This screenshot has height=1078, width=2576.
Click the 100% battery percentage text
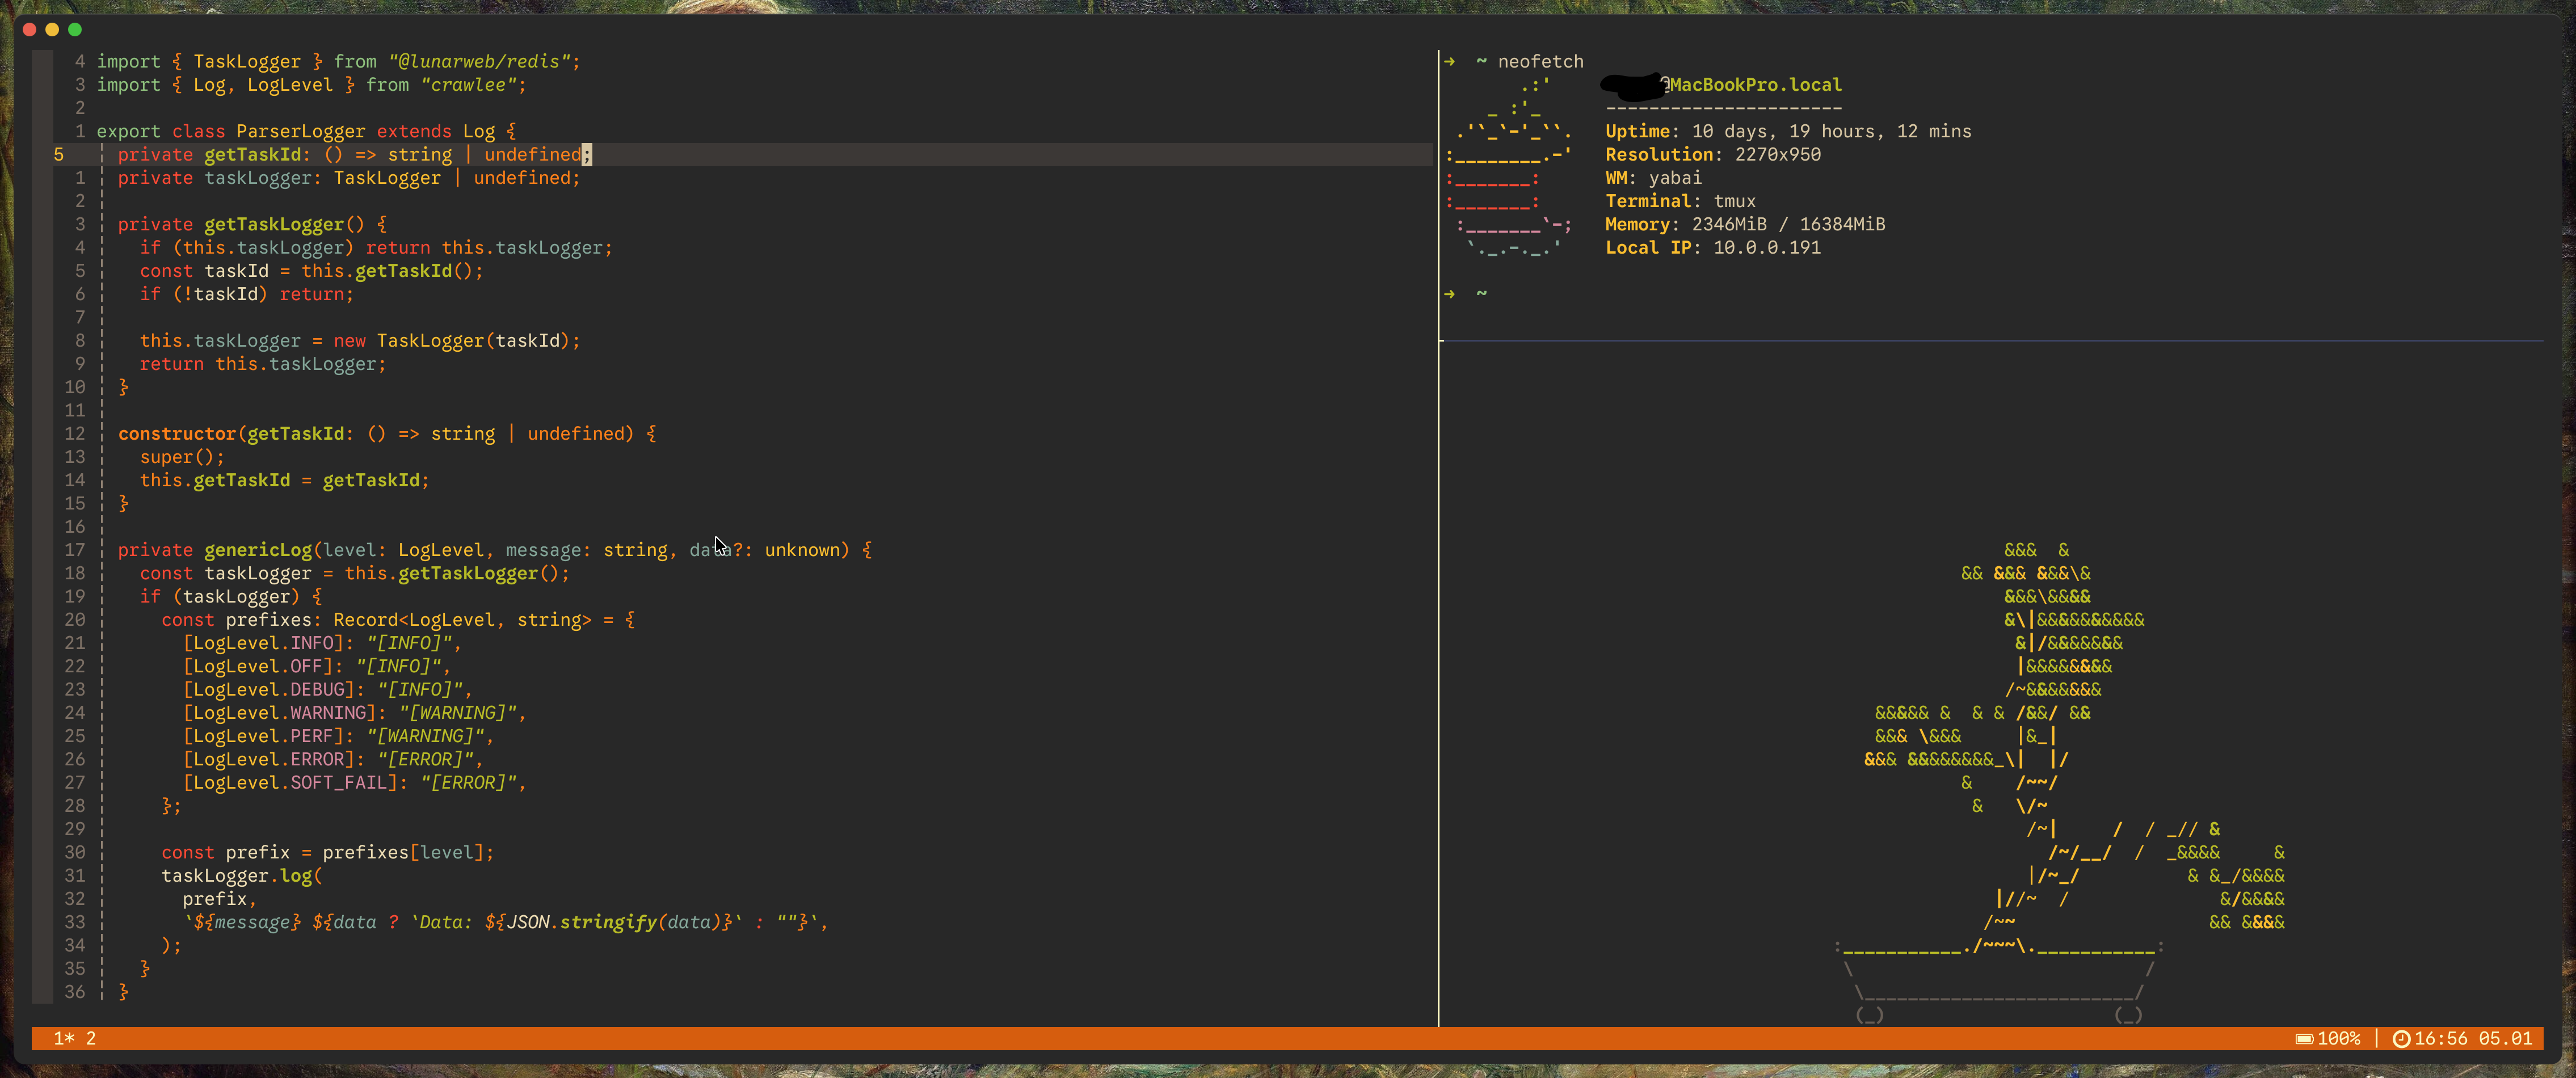tap(2338, 1038)
